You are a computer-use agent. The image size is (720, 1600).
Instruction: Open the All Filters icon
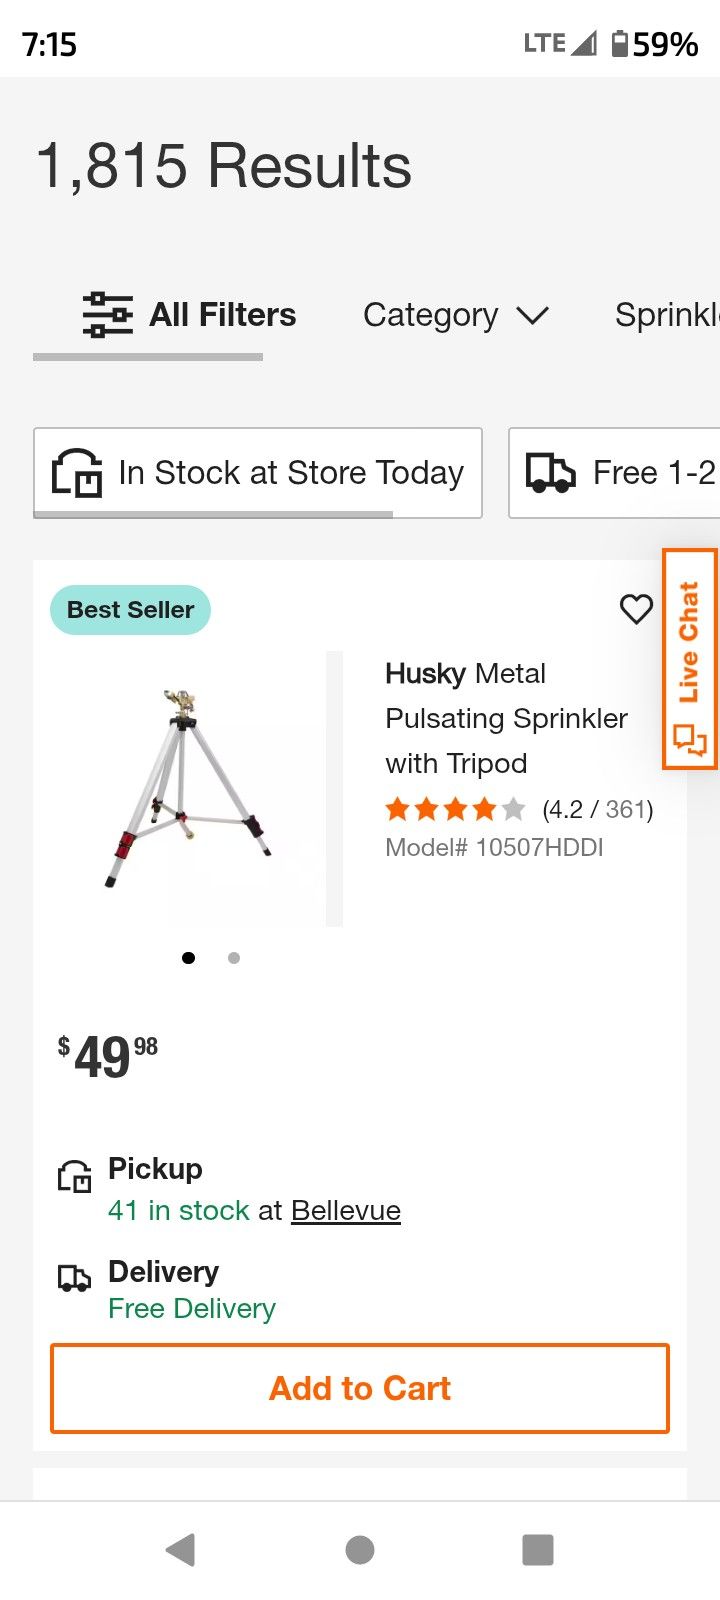pyautogui.click(x=108, y=314)
